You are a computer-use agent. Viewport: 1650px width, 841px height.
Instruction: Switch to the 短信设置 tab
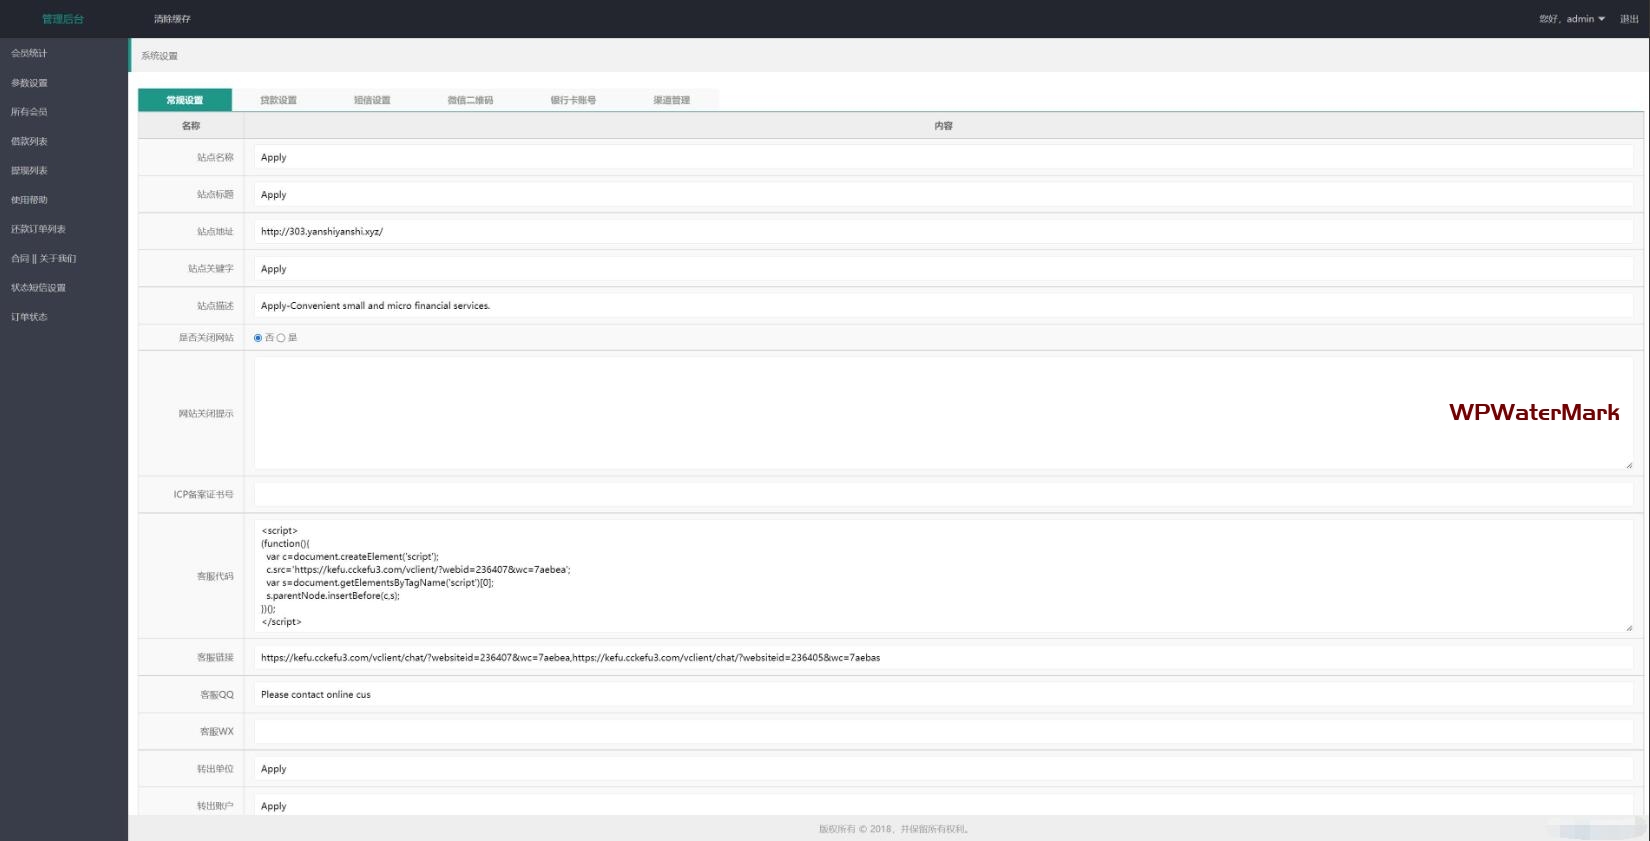point(372,100)
